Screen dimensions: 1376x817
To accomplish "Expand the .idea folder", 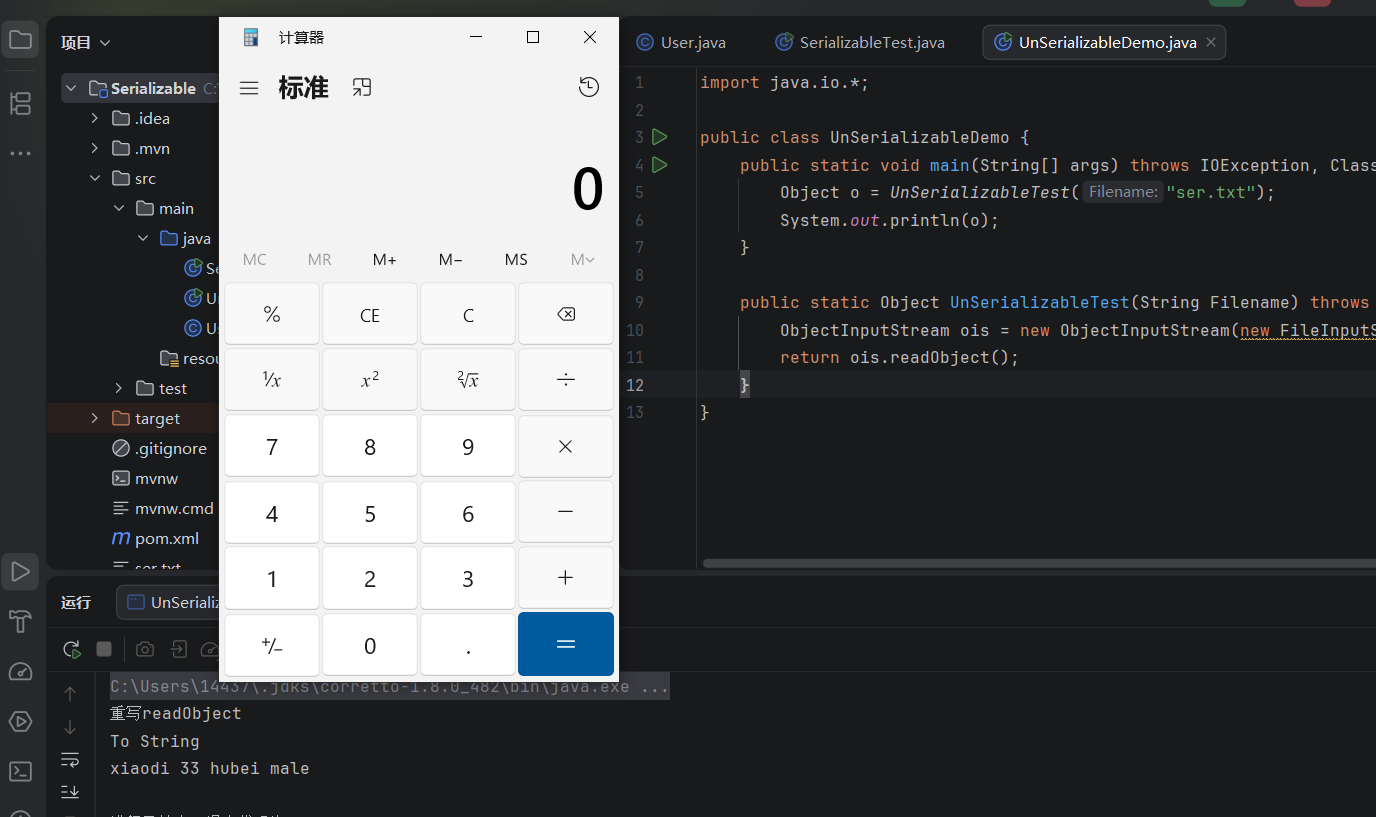I will coord(95,118).
